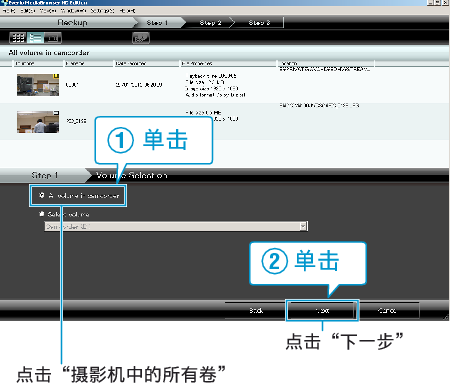This screenshot has height=384, width=450.
Task: Click the edit icon in the toolbar
Action: point(141,38)
